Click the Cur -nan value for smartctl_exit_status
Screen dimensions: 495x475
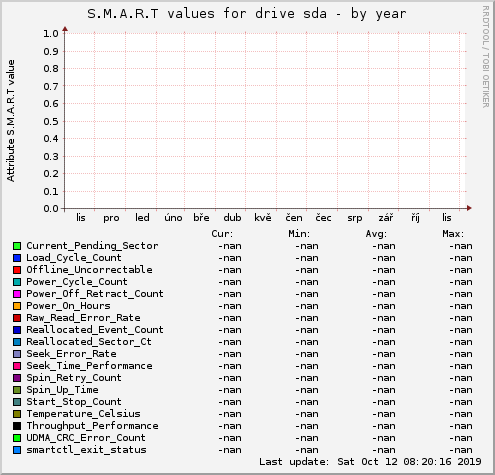[x=230, y=450]
